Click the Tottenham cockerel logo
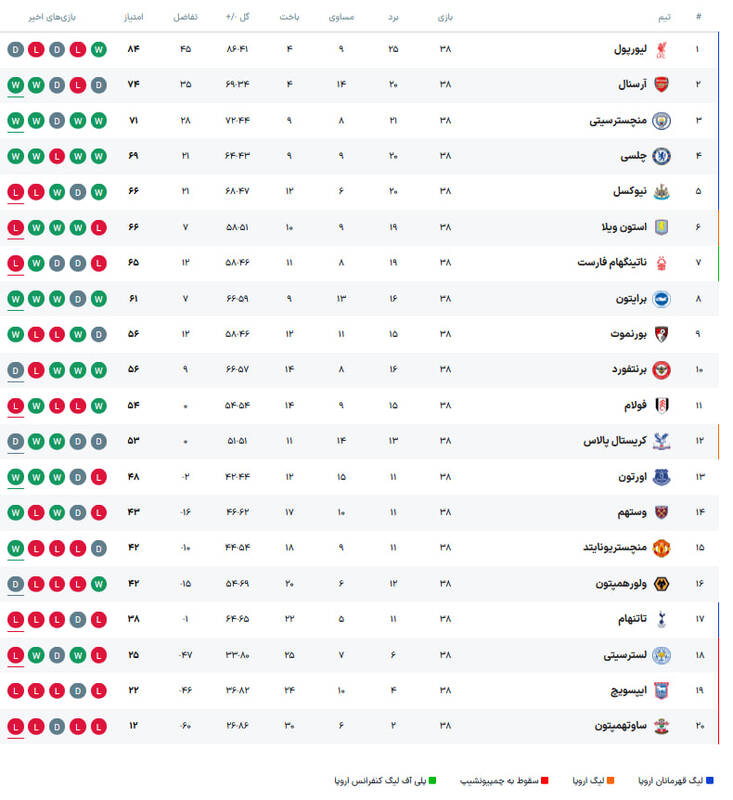 [661, 619]
